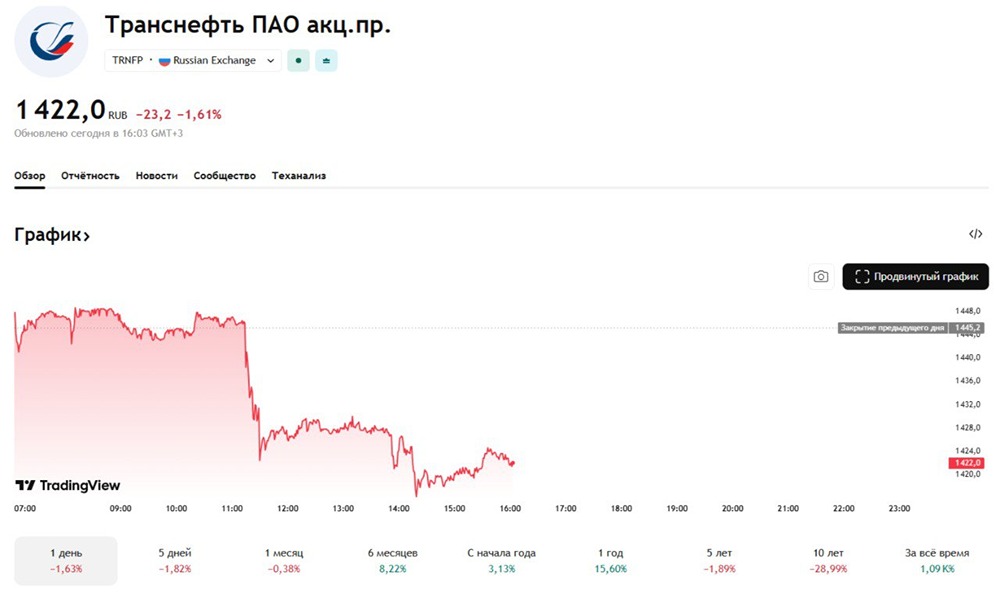The image size is (1000, 598).
Task: Click the Russian flag exchange icon
Action: (x=165, y=61)
